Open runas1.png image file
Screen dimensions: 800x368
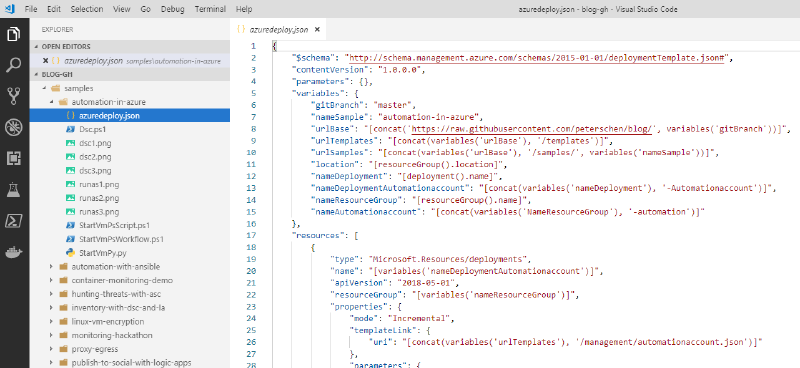coord(130,184)
